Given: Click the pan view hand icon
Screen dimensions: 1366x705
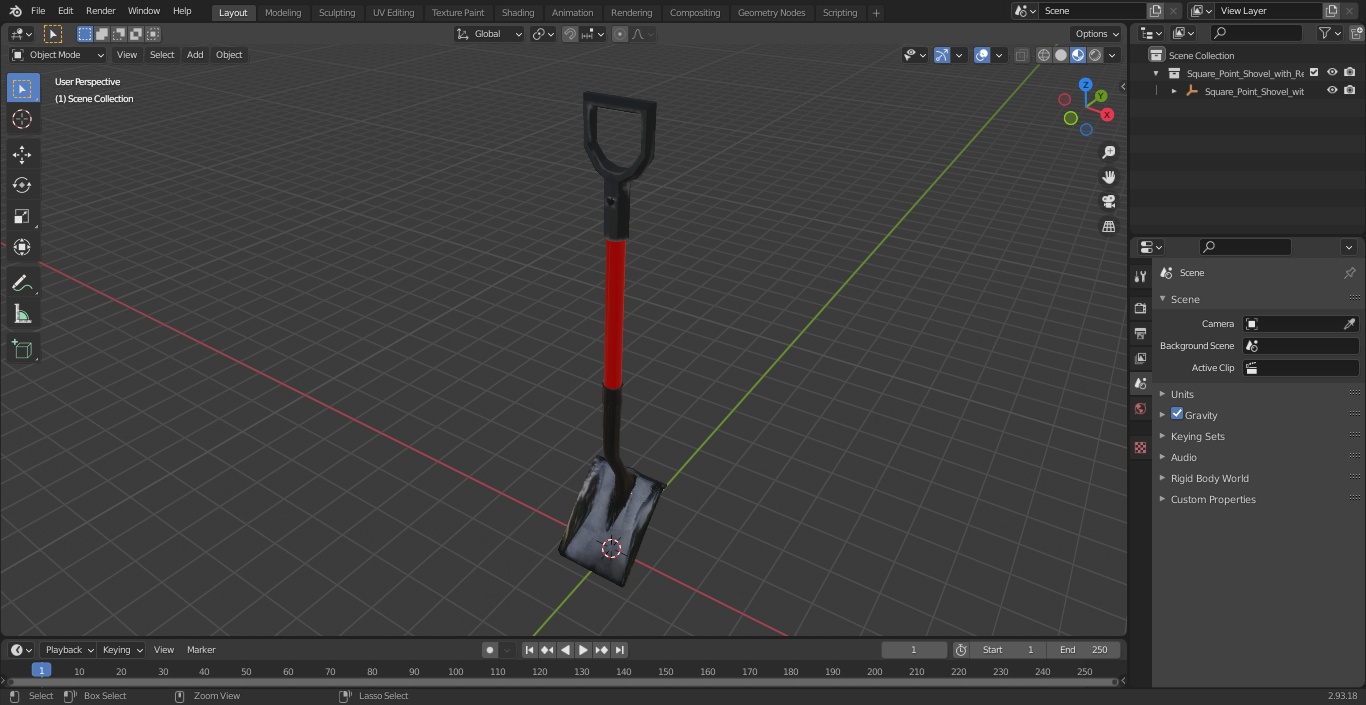Looking at the screenshot, I should click(x=1108, y=177).
